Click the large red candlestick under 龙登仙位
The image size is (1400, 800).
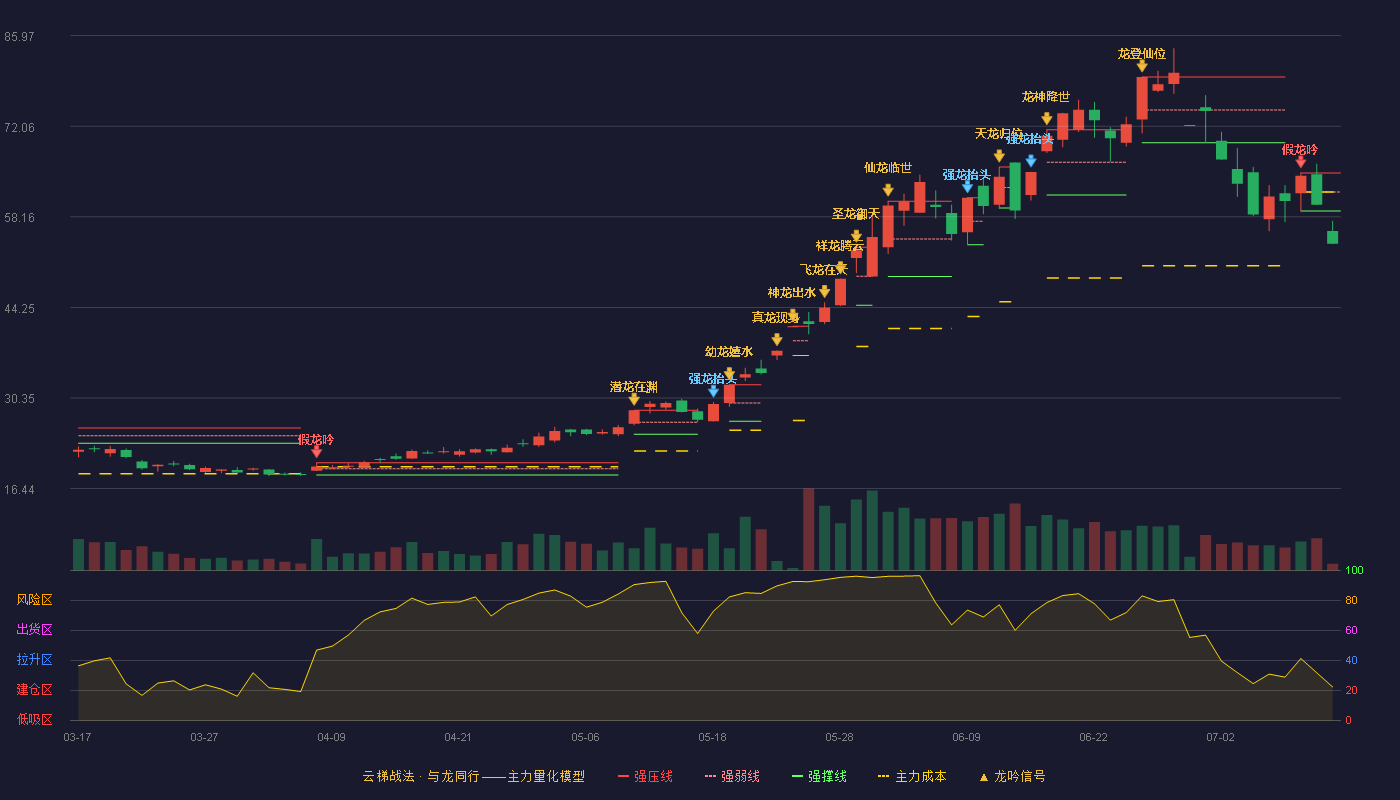[x=1142, y=98]
